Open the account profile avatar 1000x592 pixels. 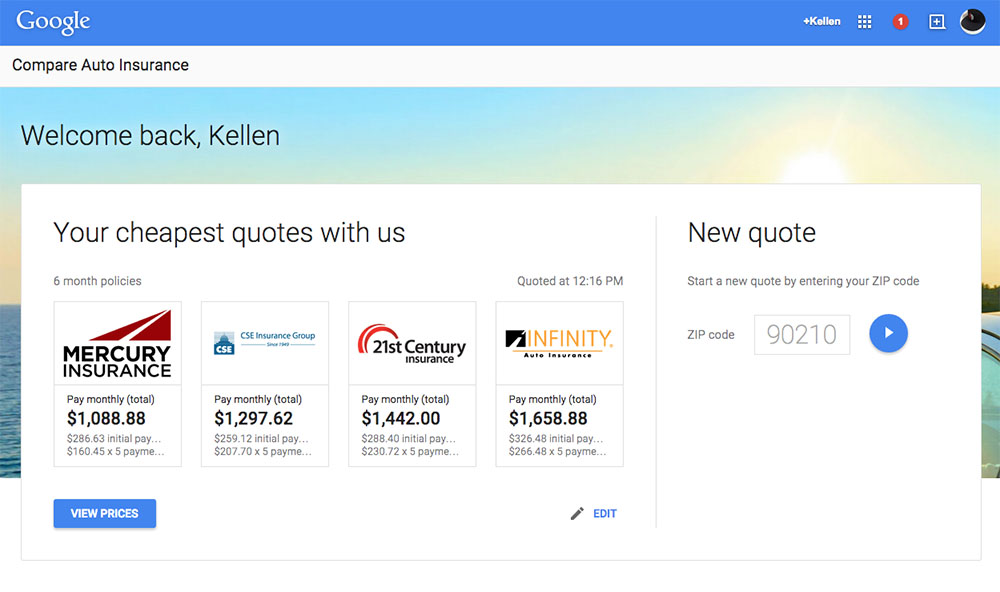pos(973,22)
